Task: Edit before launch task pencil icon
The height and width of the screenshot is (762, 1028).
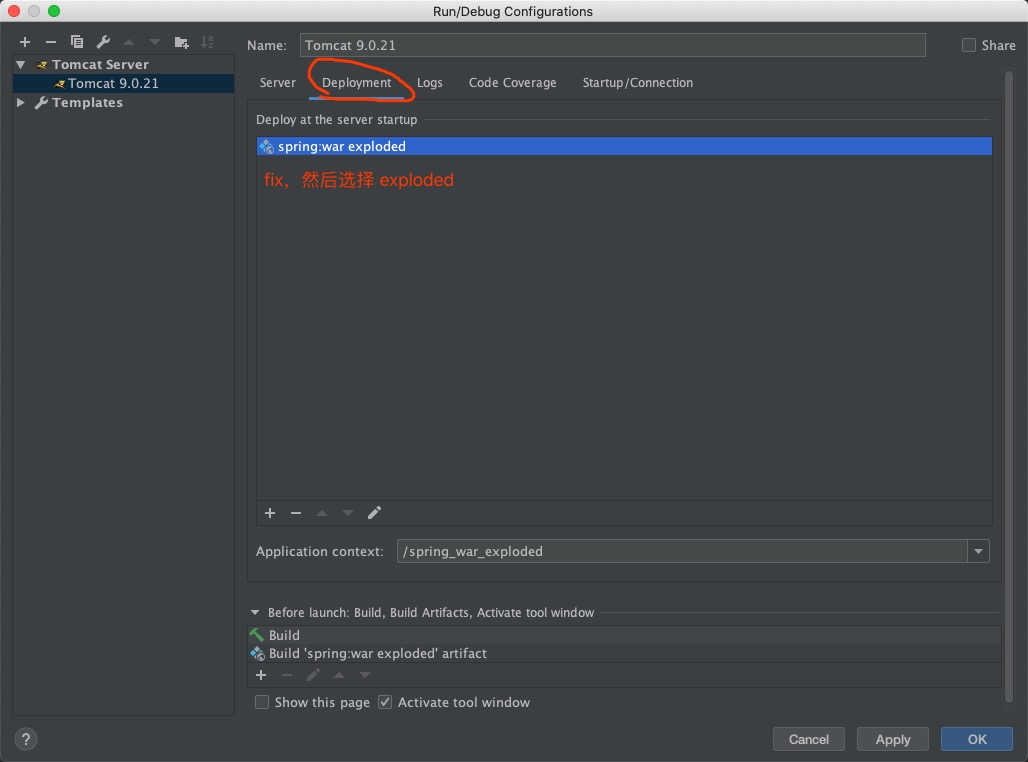Action: coord(313,675)
